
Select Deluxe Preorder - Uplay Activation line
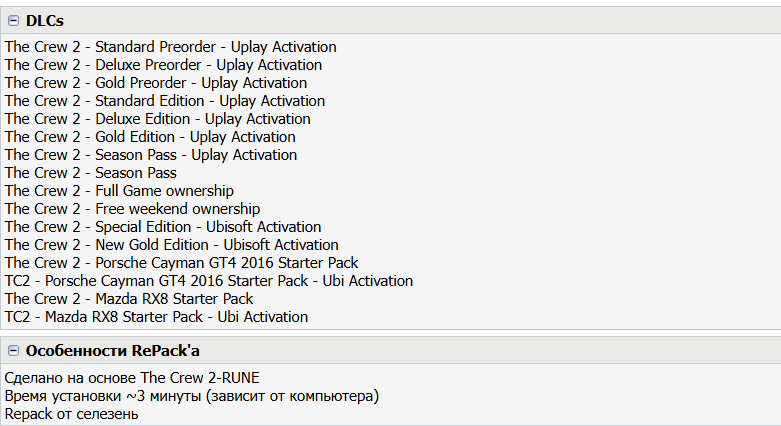[x=163, y=65]
